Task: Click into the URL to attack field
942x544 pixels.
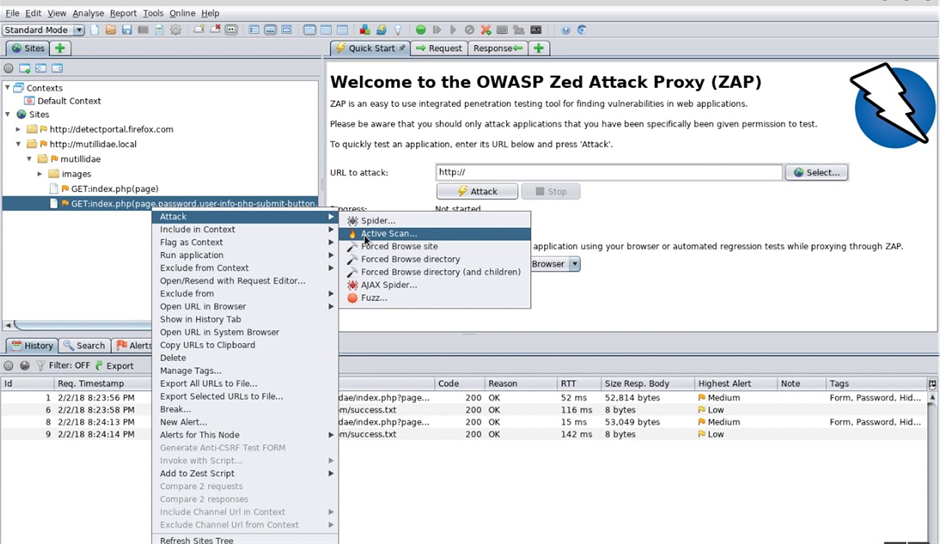Action: tap(608, 172)
